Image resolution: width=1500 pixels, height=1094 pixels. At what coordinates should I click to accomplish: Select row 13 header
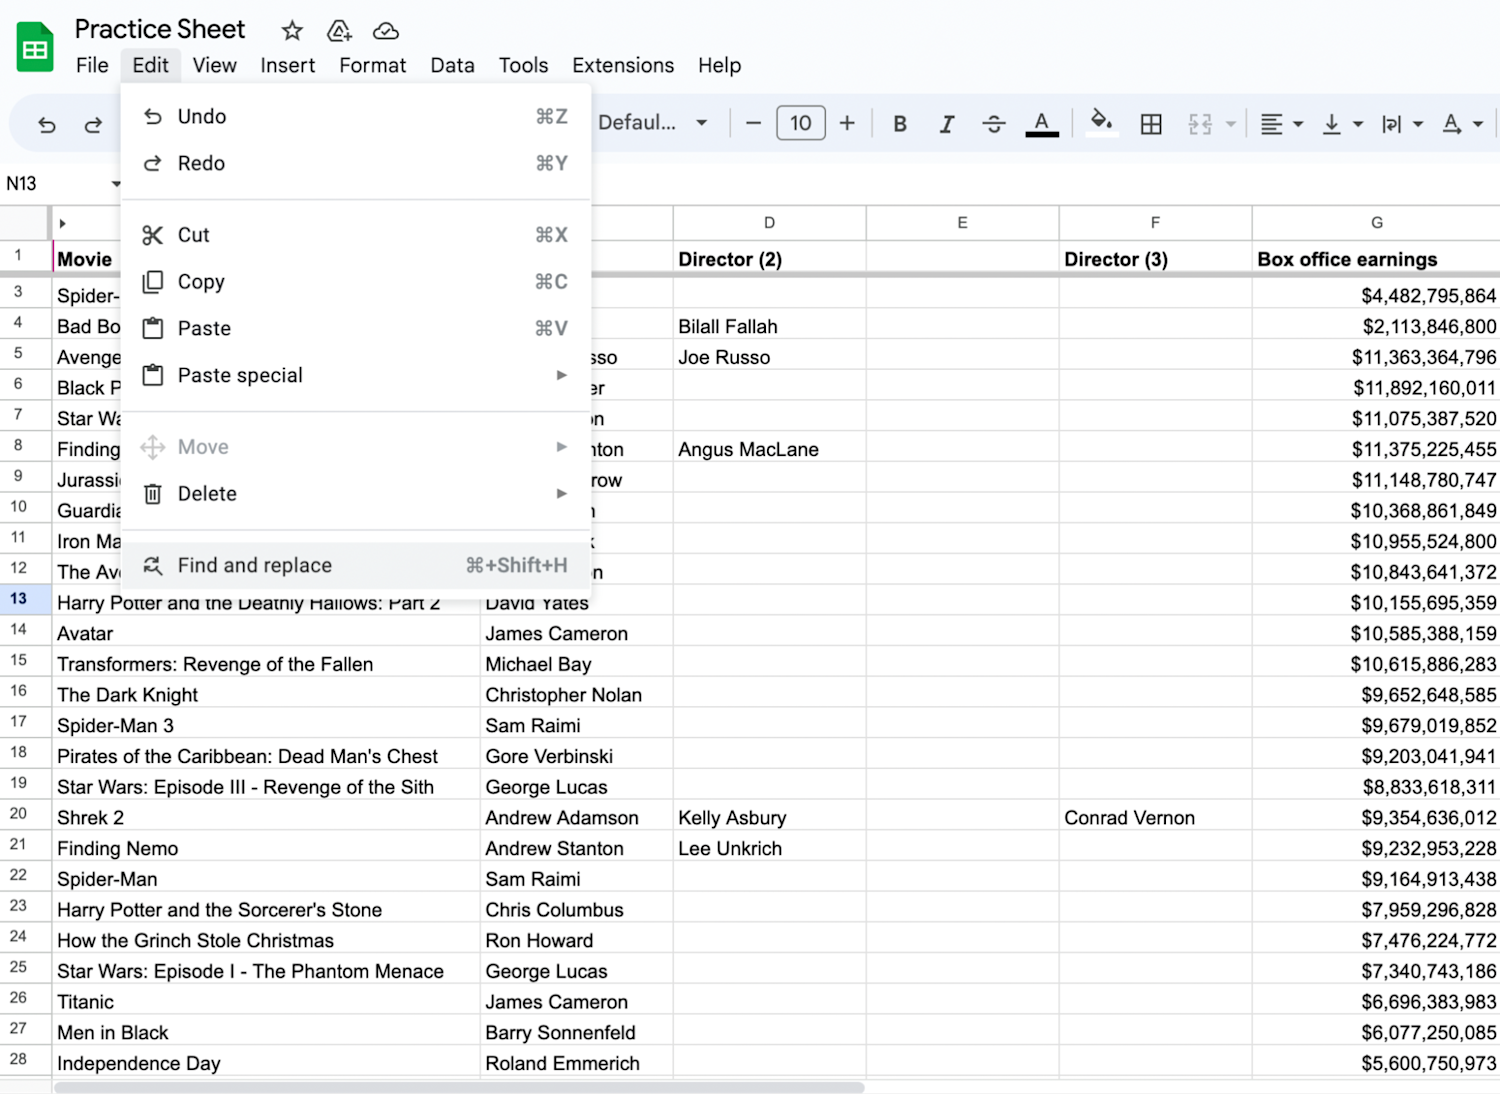point(25,599)
